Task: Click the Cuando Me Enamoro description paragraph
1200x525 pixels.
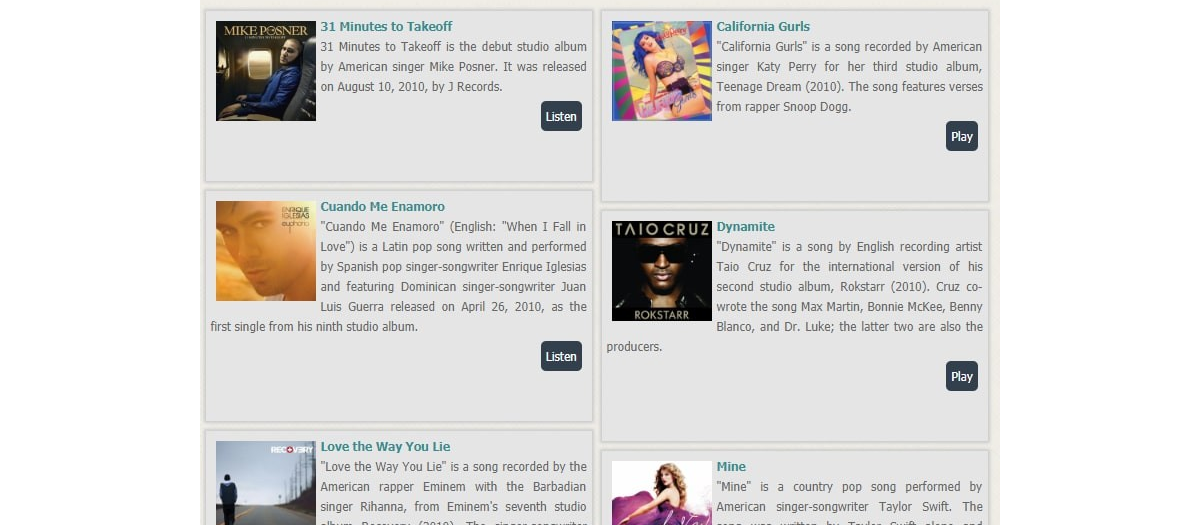Action: click(399, 287)
